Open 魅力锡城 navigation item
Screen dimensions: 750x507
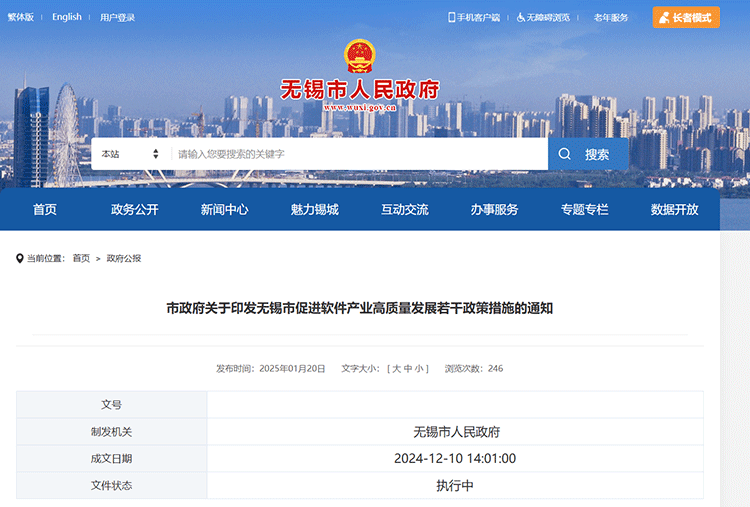pos(314,209)
